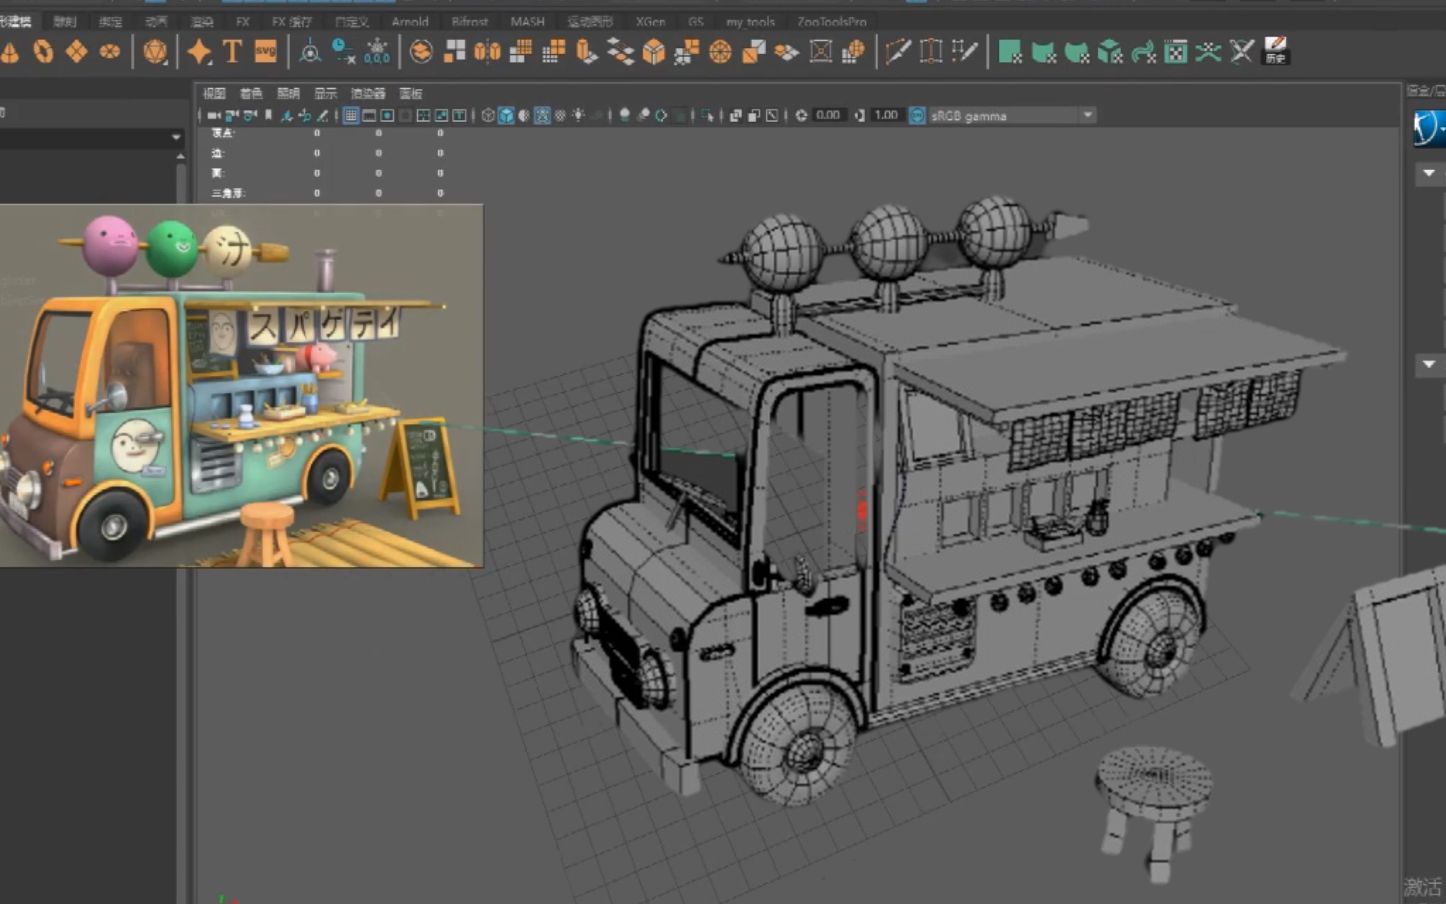The height and width of the screenshot is (904, 1446).
Task: Open the sRGB gamma view transform dropdown
Action: pyautogui.click(x=1089, y=115)
